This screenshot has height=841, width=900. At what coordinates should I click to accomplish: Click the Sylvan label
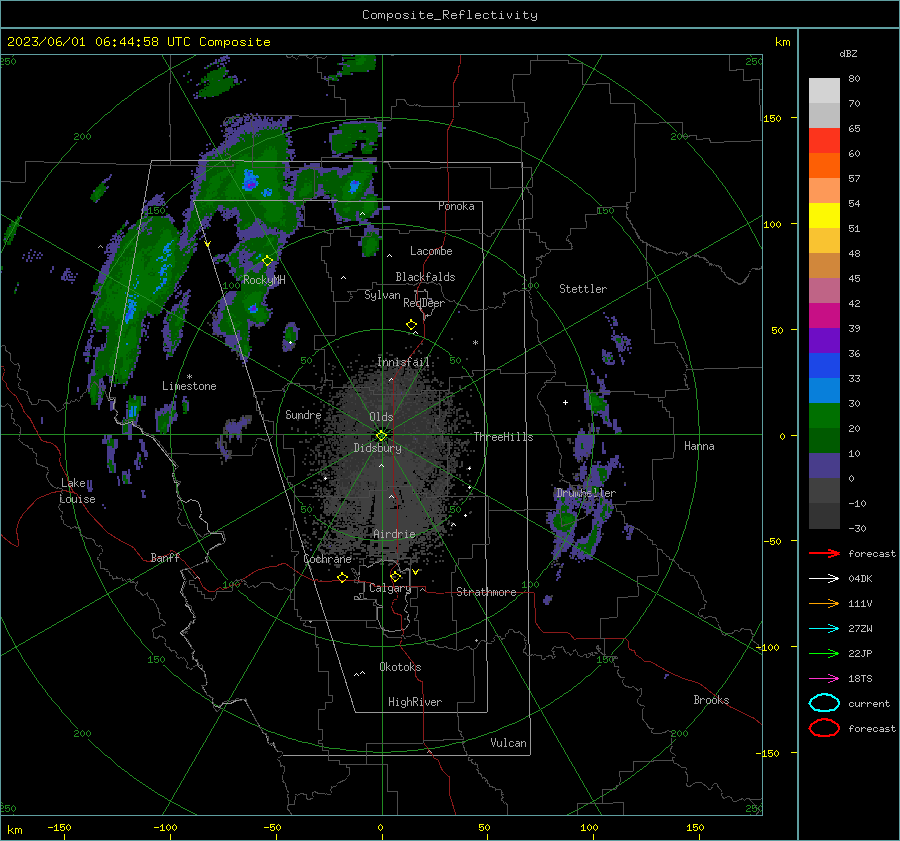[x=382, y=295]
